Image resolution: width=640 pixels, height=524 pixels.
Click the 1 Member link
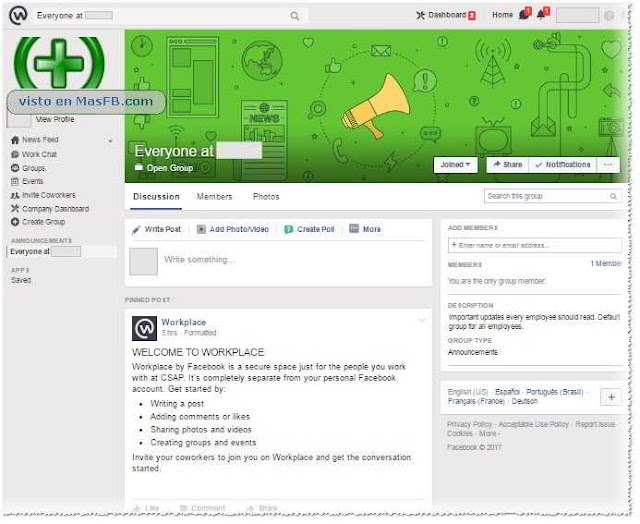pos(606,264)
